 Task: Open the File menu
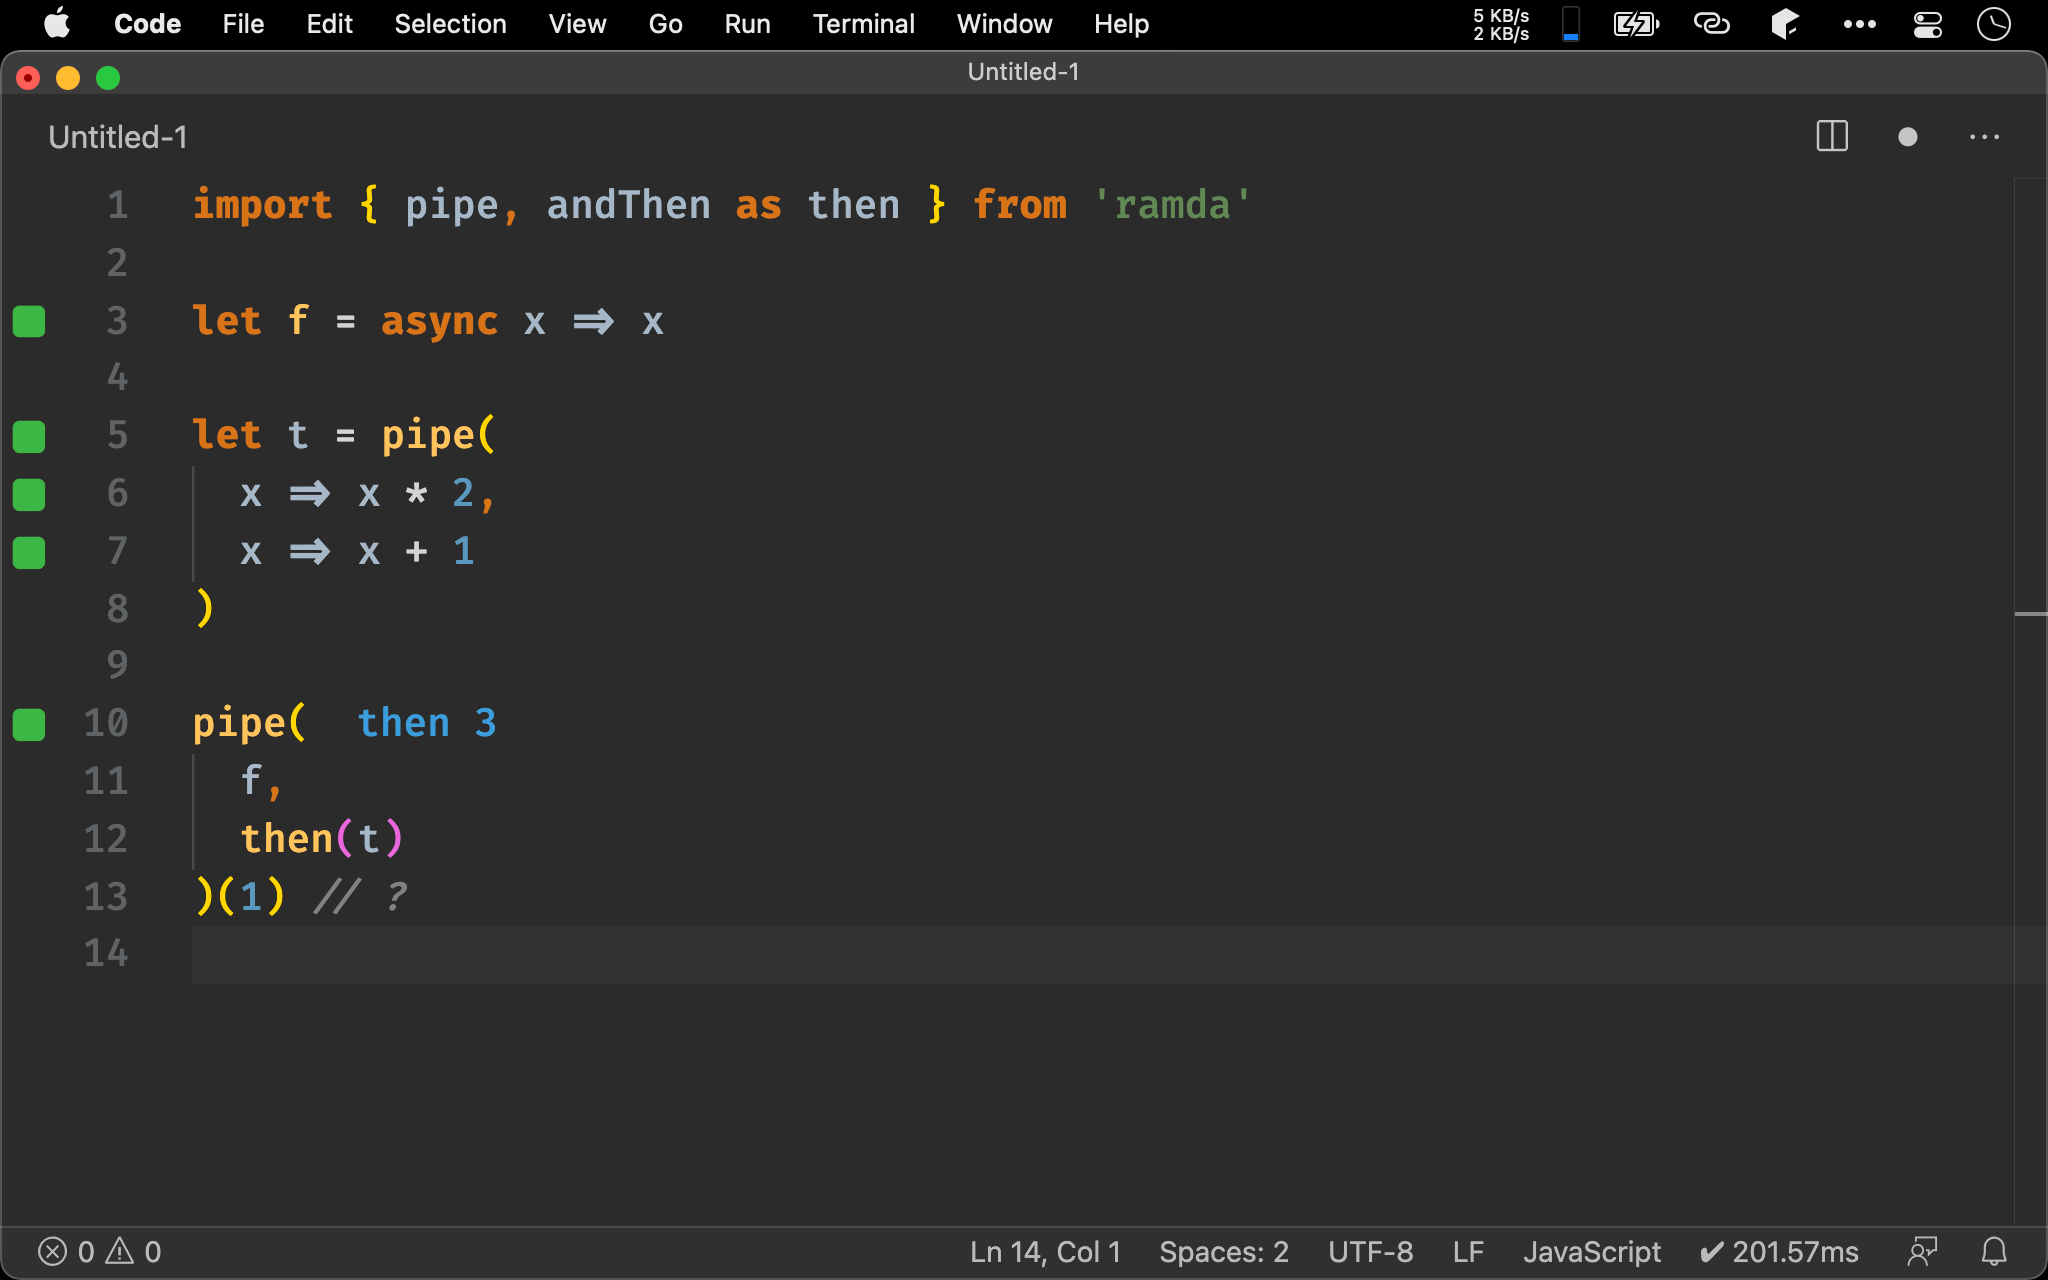[243, 23]
